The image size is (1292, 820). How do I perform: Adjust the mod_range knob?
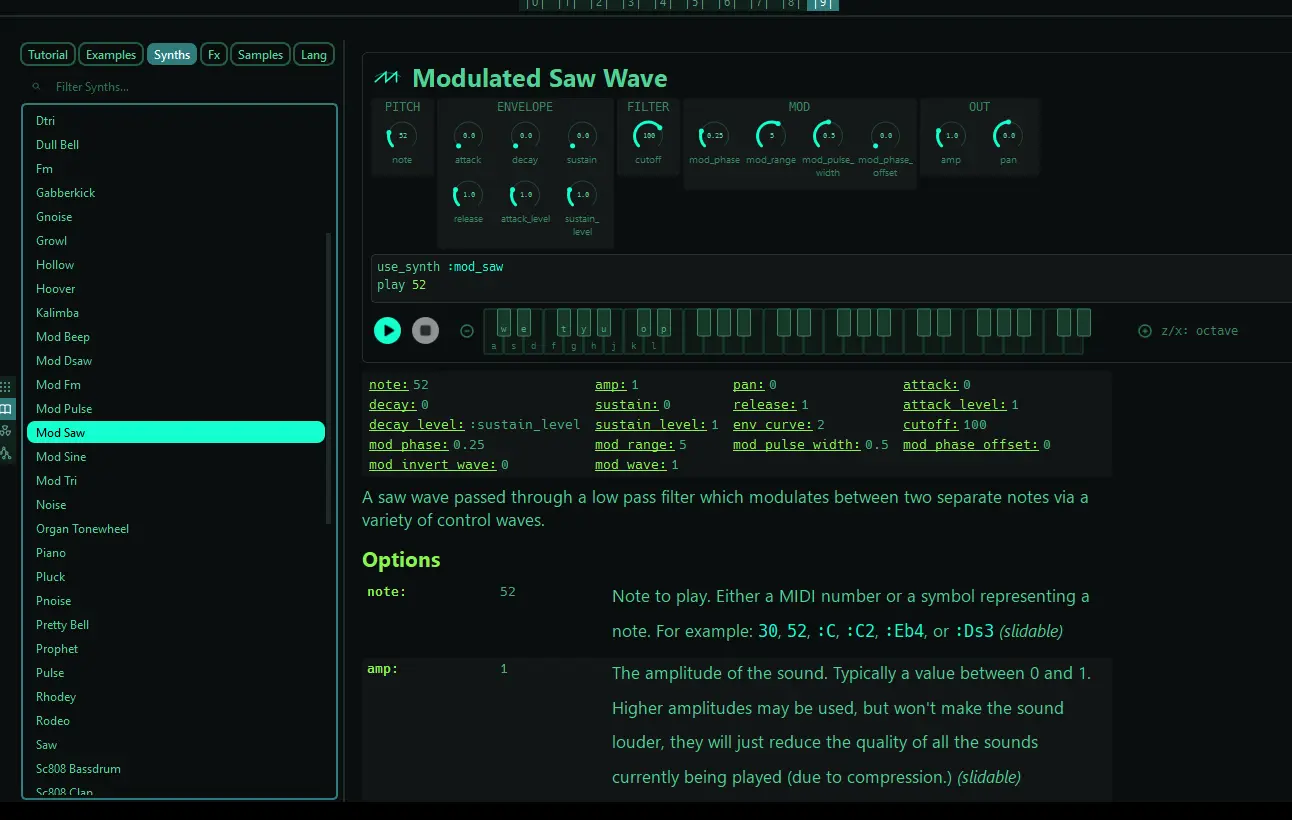[x=771, y=136]
